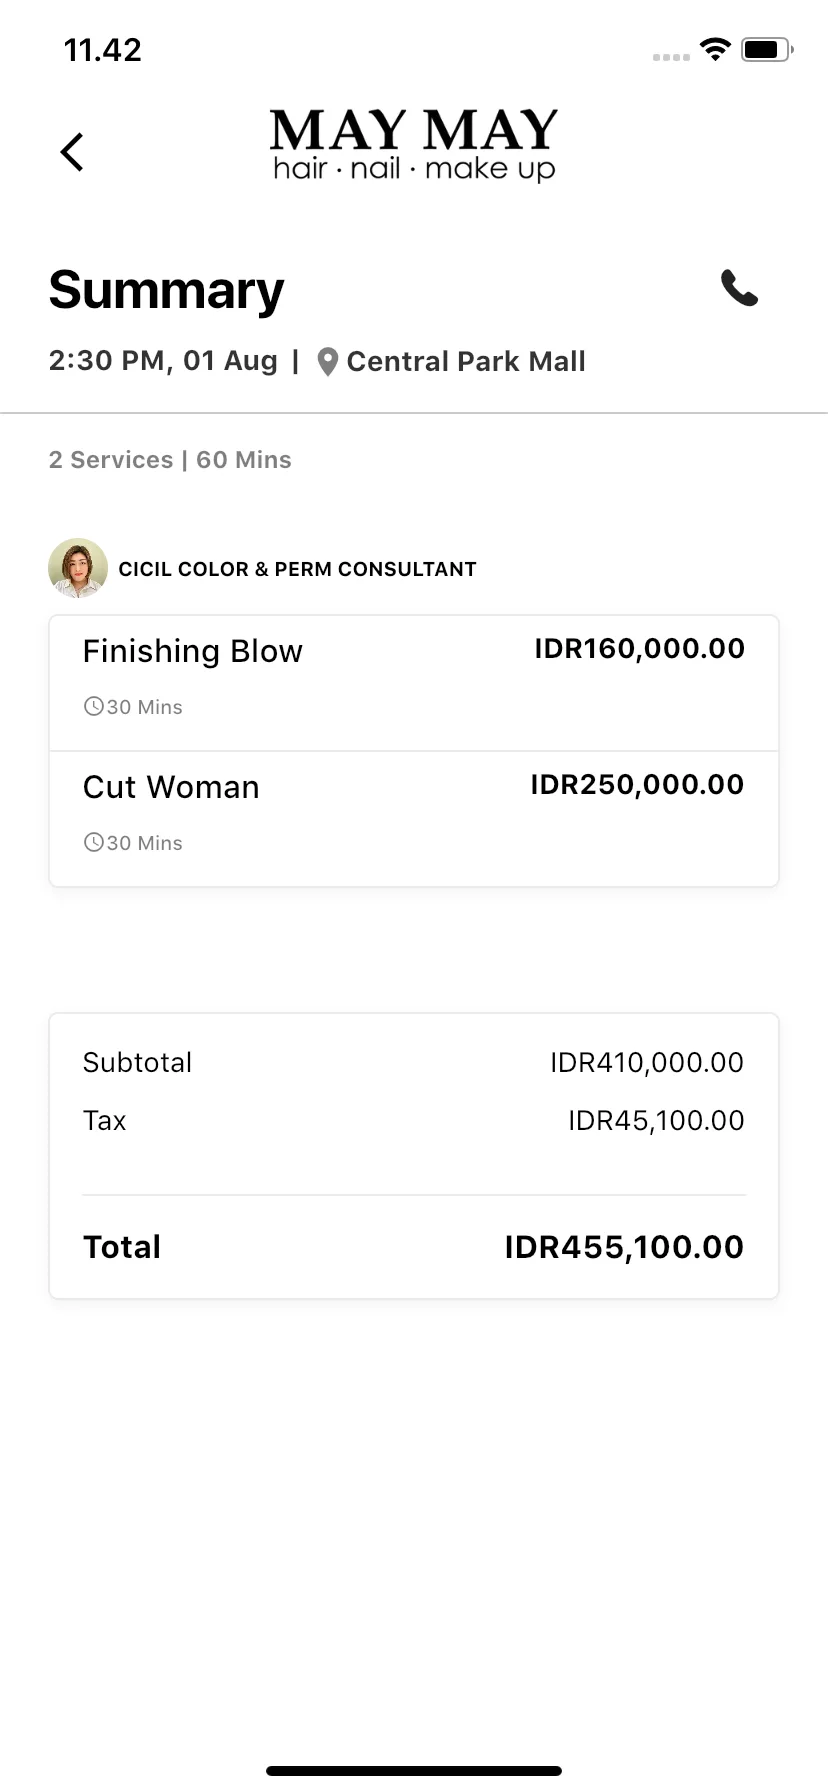
Task: Tap the 2:30 PM, 01 Aug appointment time
Action: [163, 361]
